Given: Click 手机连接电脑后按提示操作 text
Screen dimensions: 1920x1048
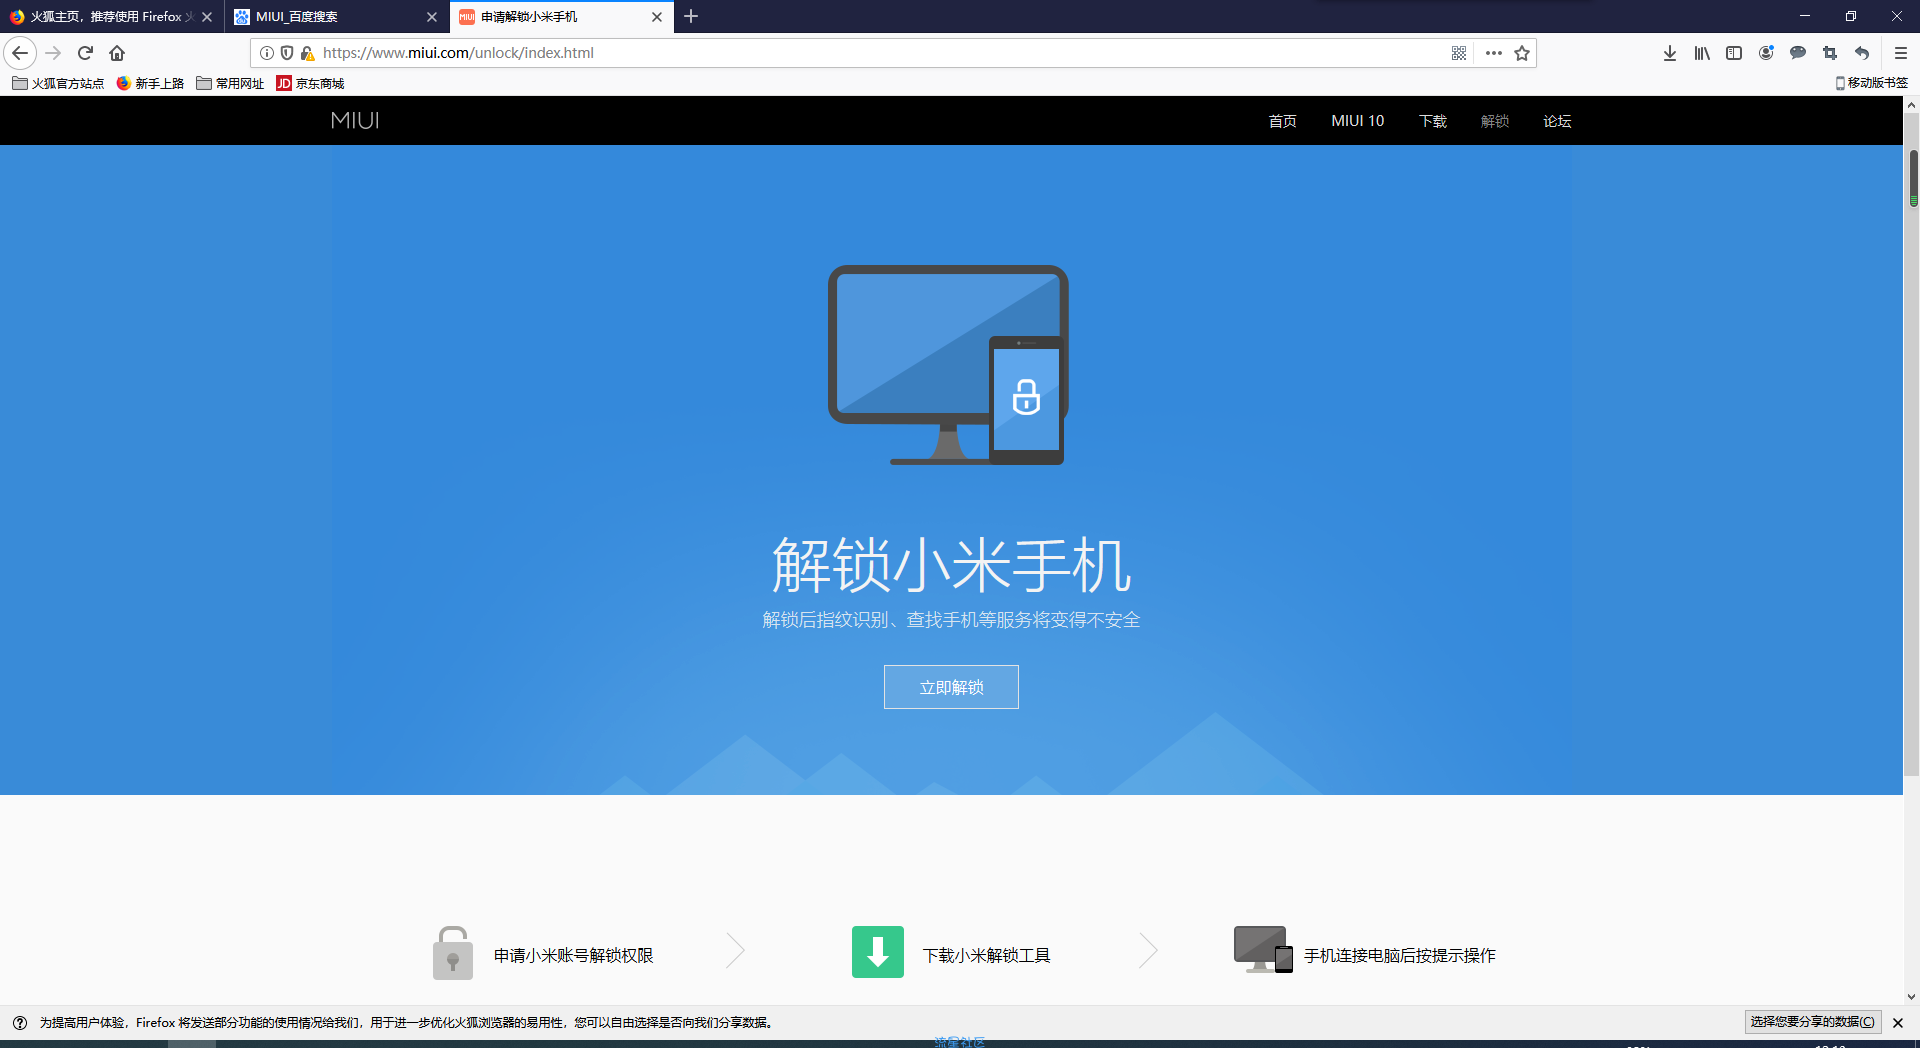Looking at the screenshot, I should [1400, 956].
